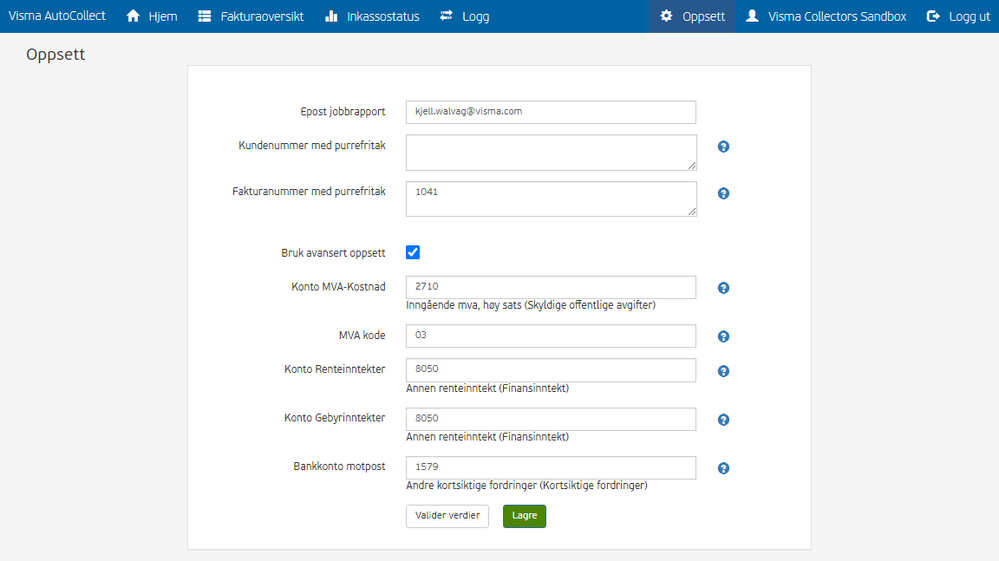Click the MVA kode field containing 03
999x561 pixels.
551,336
